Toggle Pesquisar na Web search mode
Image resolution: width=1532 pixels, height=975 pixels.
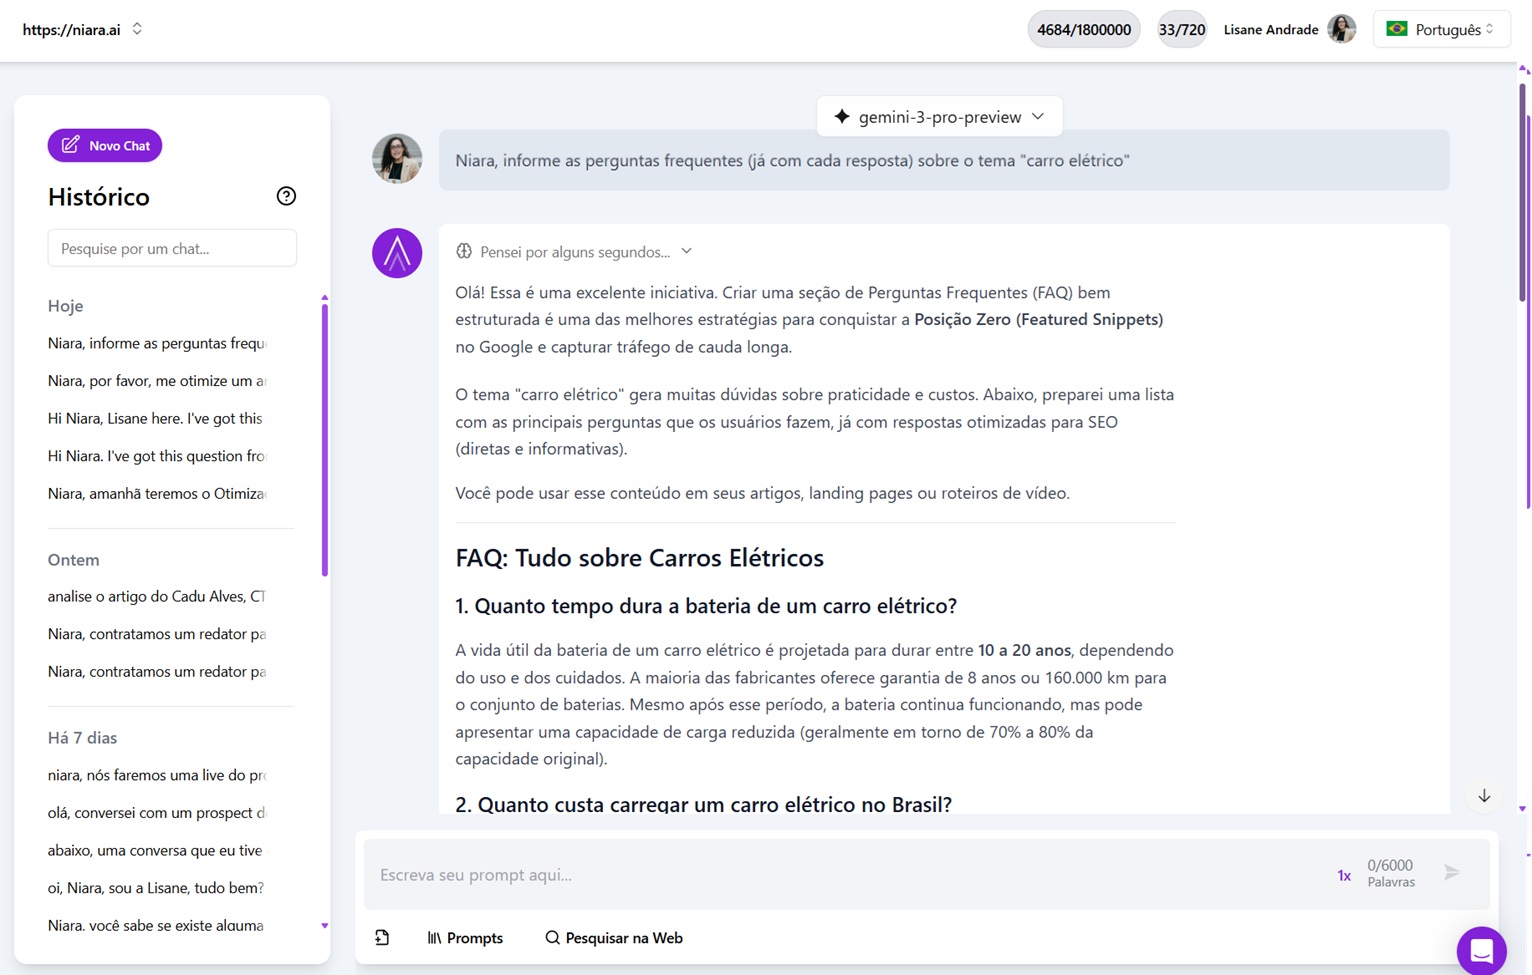(614, 938)
